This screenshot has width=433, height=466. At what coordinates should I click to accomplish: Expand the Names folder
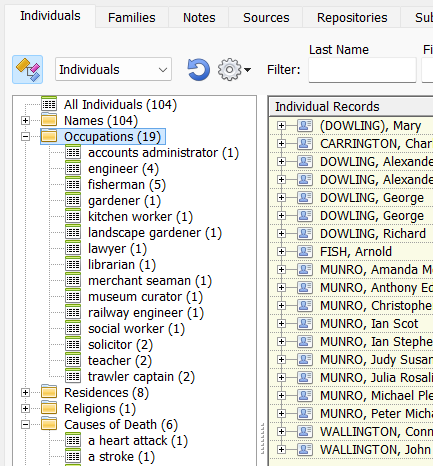click(25, 120)
